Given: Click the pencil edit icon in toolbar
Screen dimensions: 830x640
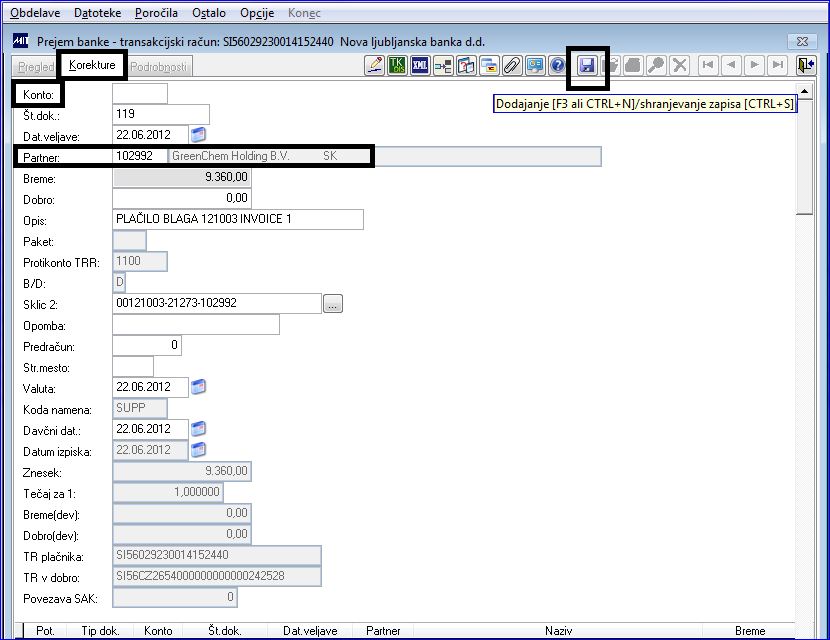Looking at the screenshot, I should click(375, 66).
